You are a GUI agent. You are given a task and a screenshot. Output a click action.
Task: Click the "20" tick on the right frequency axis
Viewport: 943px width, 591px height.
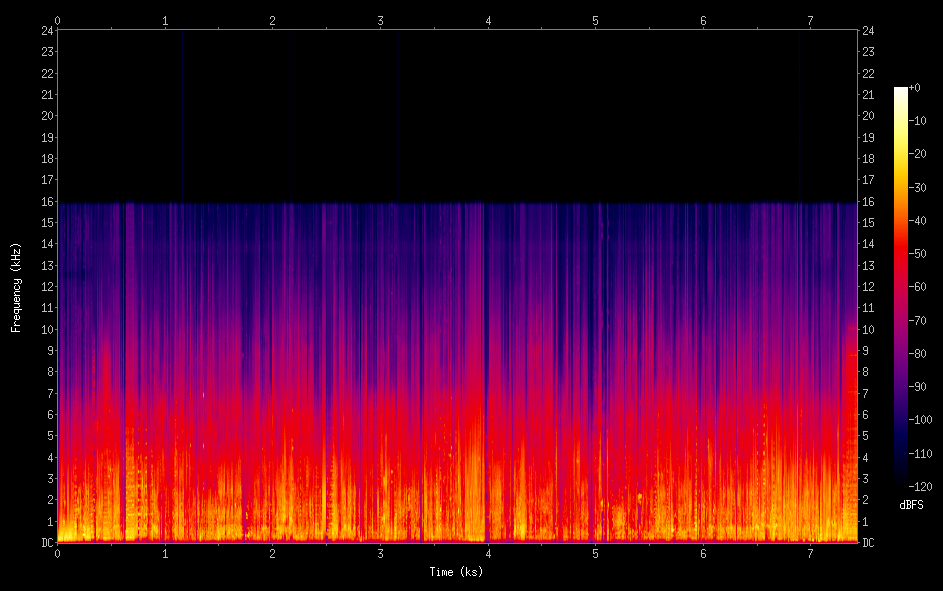point(869,116)
